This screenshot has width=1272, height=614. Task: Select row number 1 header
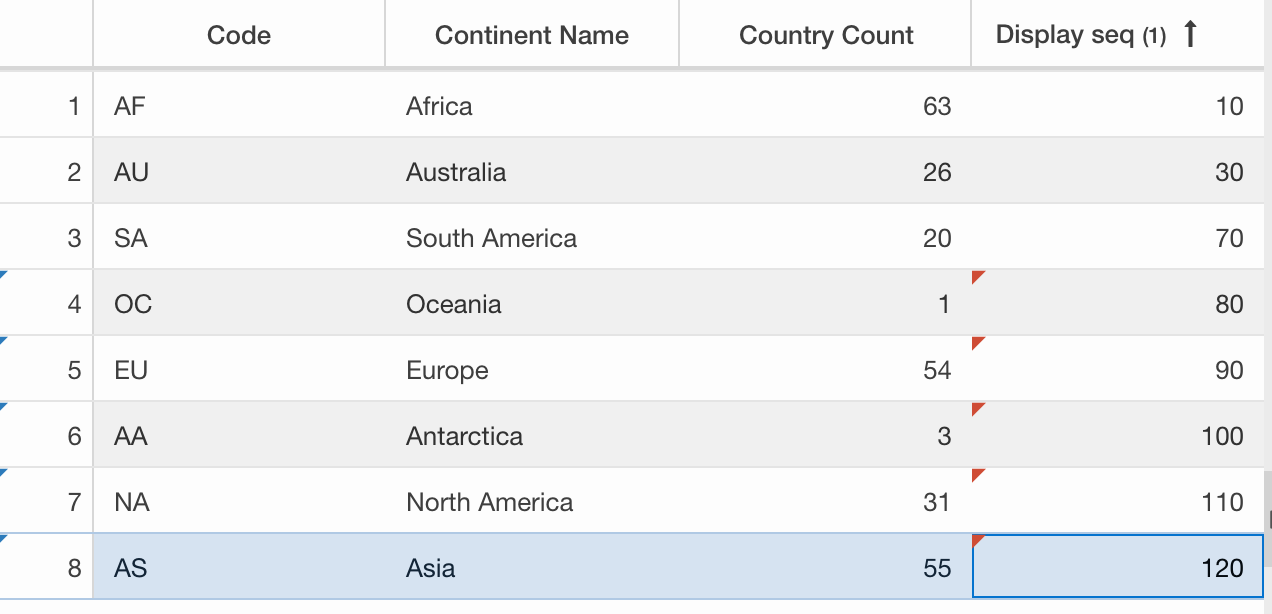46,105
